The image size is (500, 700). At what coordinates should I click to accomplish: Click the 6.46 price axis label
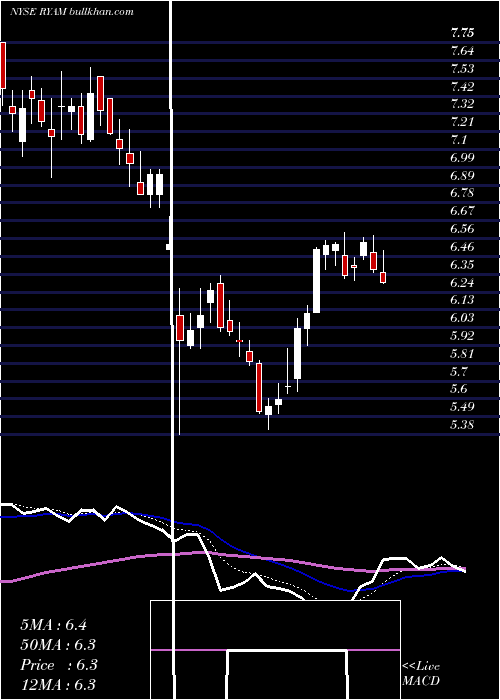tap(462, 246)
